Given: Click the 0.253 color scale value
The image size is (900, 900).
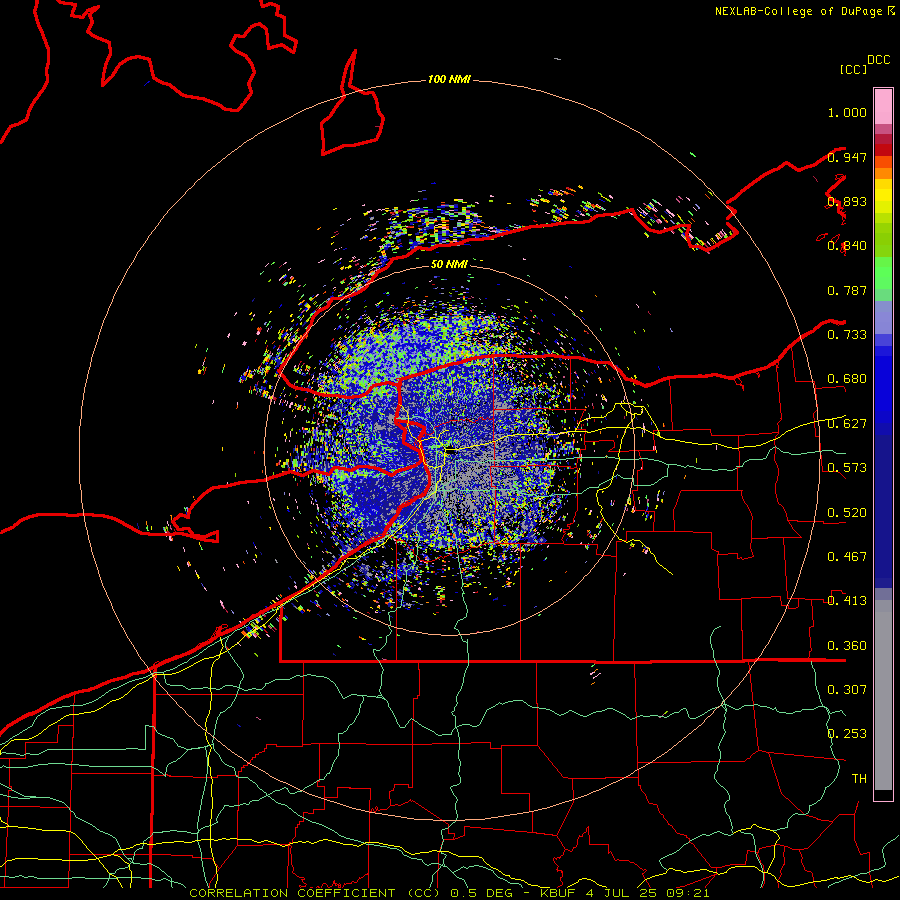Looking at the screenshot, I should [x=847, y=734].
